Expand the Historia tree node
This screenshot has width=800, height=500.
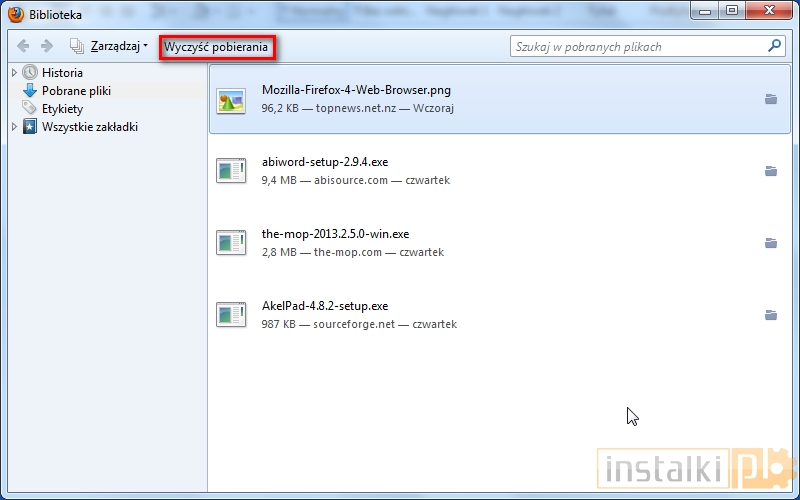tap(14, 73)
